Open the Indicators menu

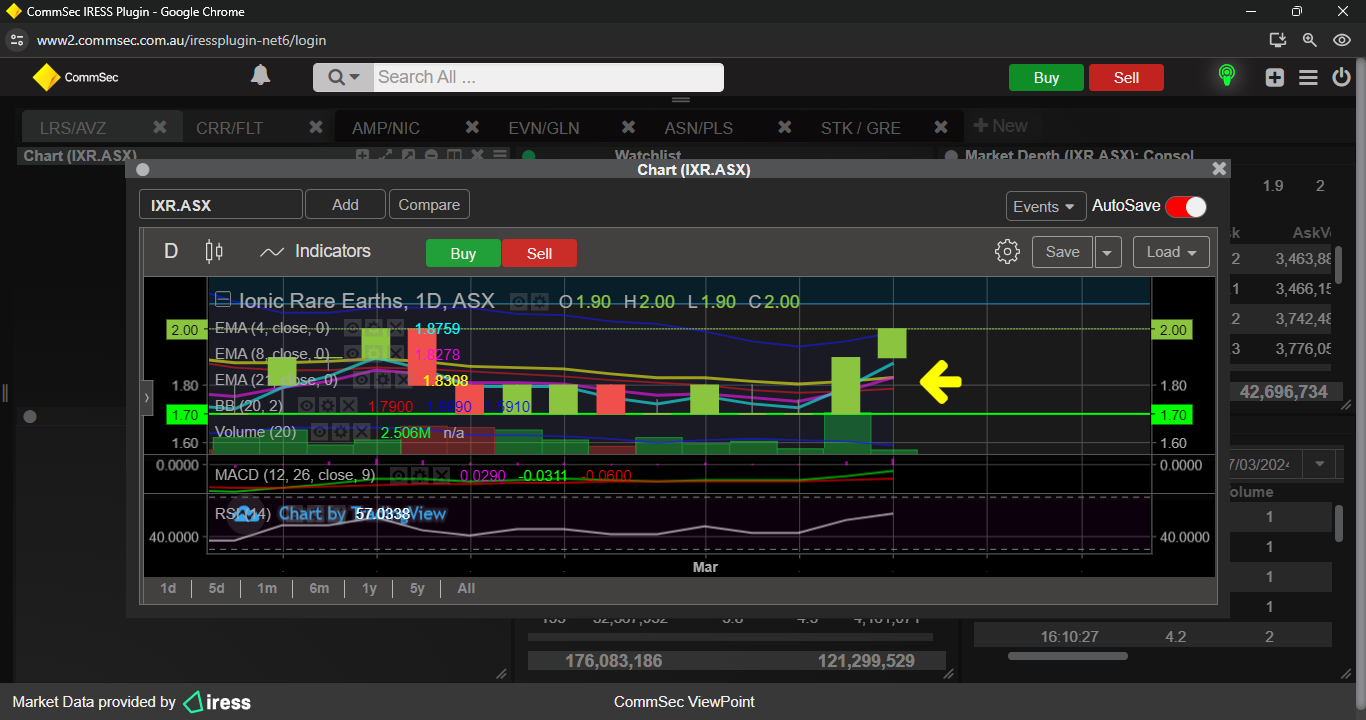coord(315,251)
